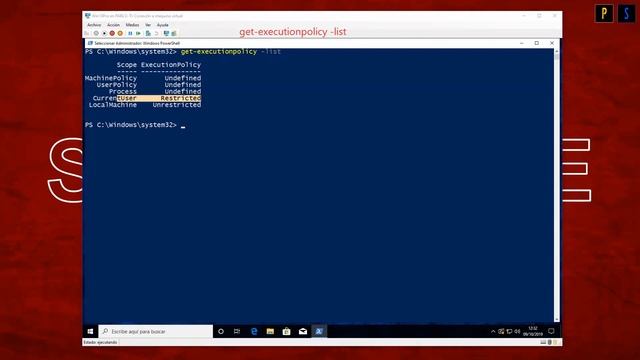Minimize the PowerShell window

click(x=522, y=43)
